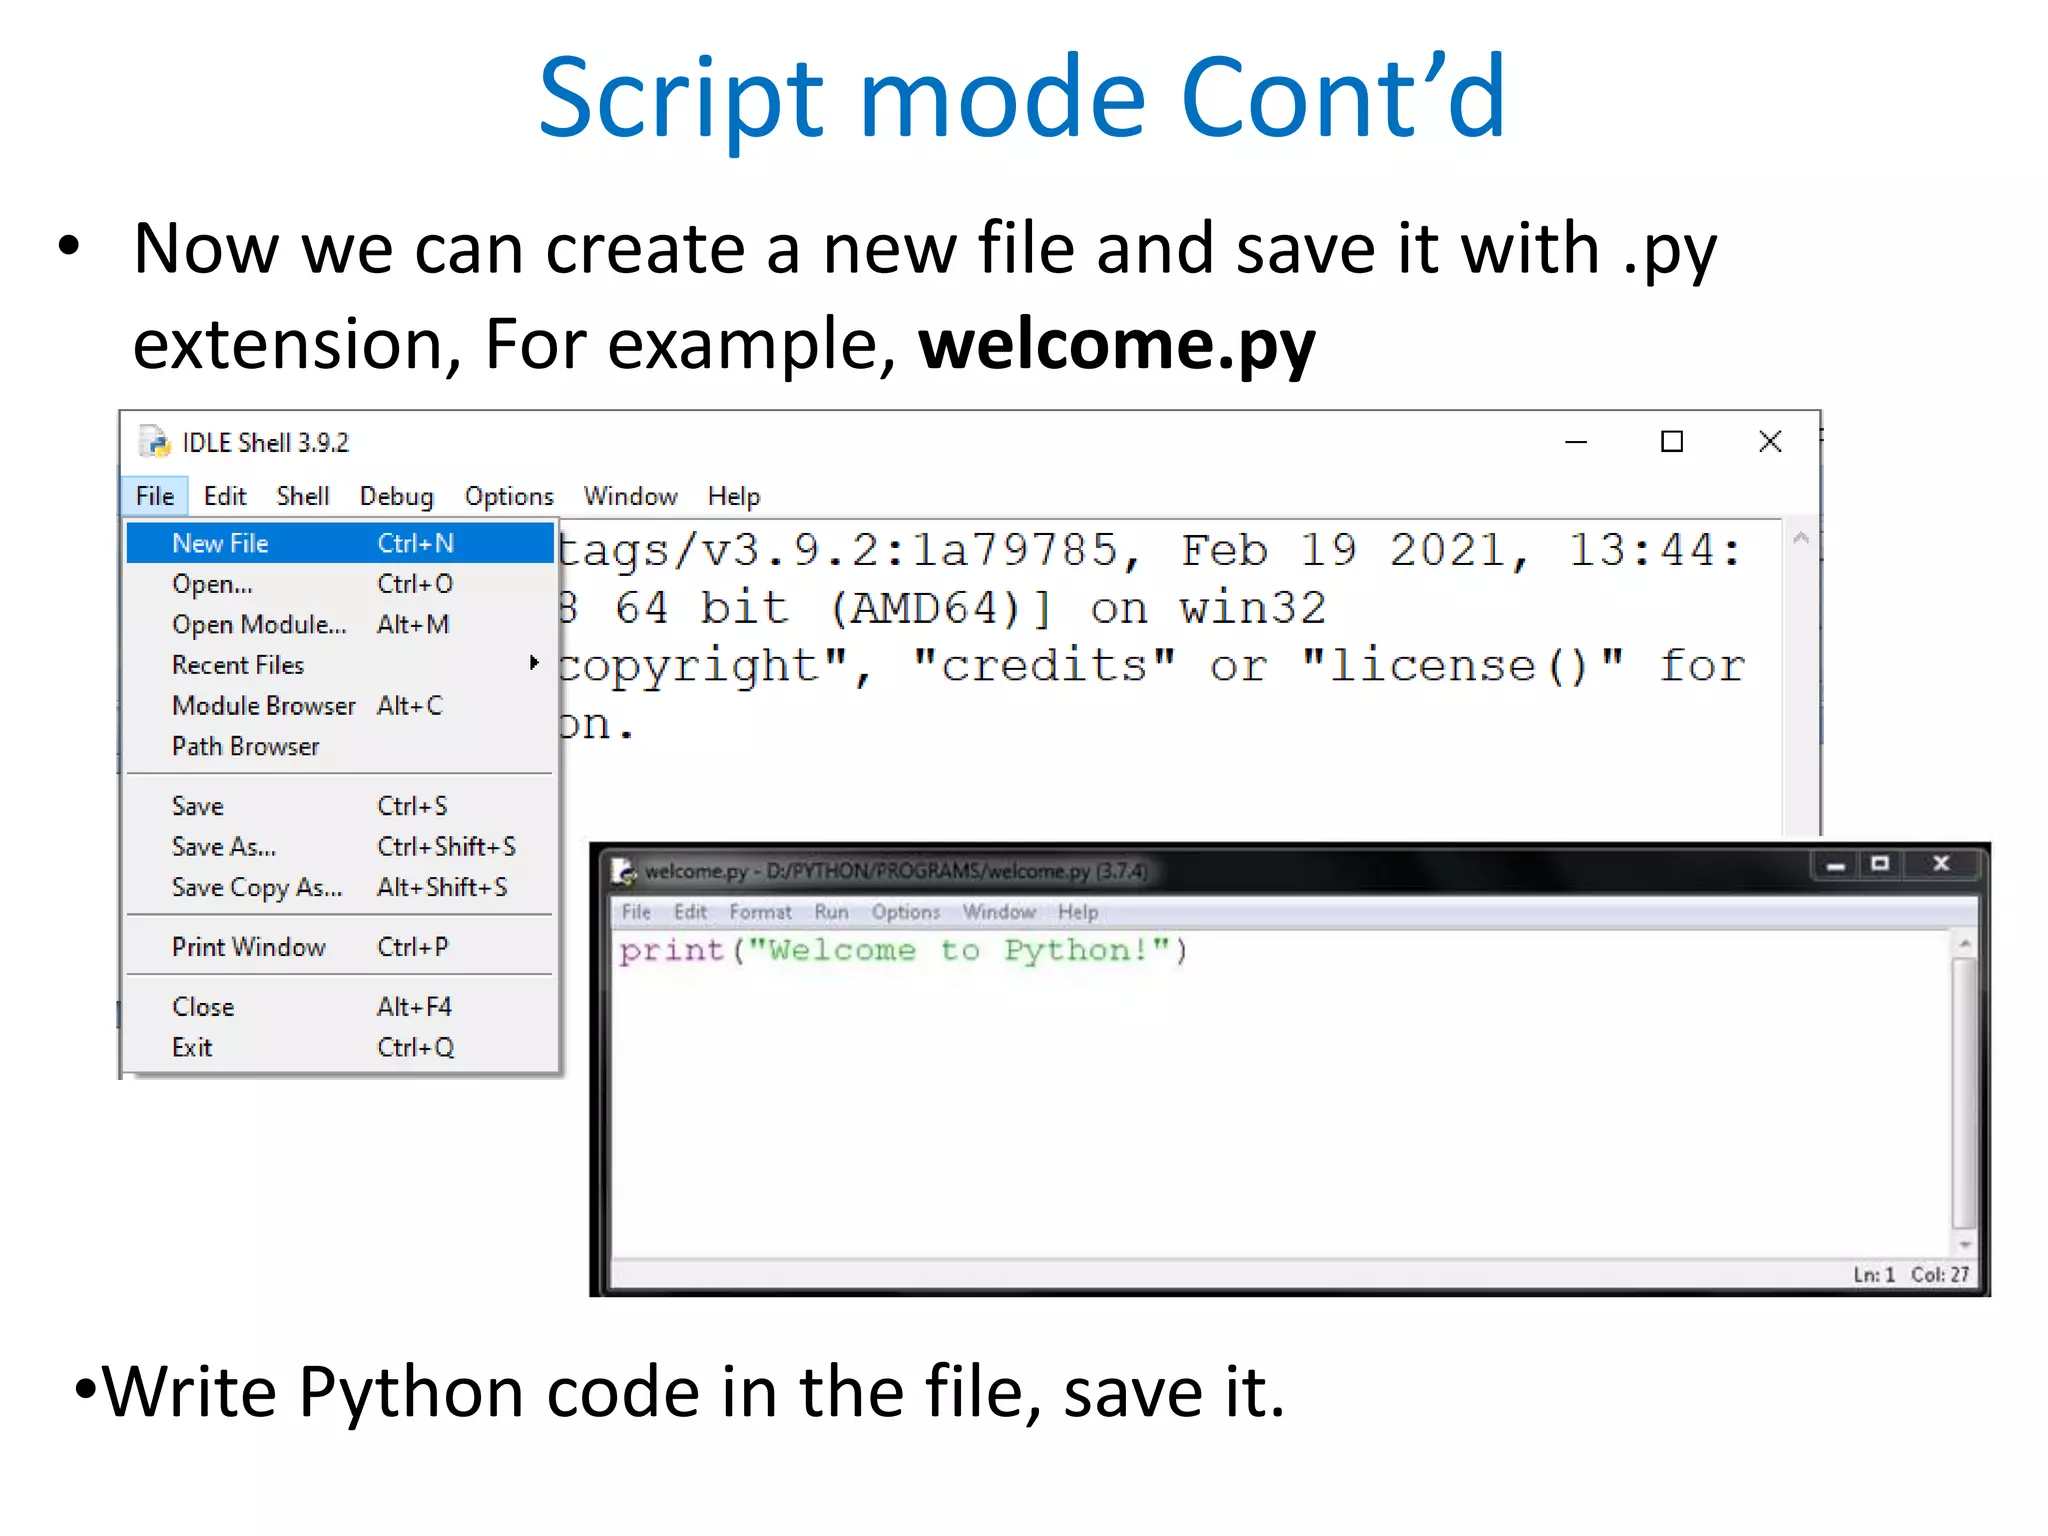The image size is (2048, 1536).
Task: Open the Format menu in welcome.py editor
Action: click(760, 912)
